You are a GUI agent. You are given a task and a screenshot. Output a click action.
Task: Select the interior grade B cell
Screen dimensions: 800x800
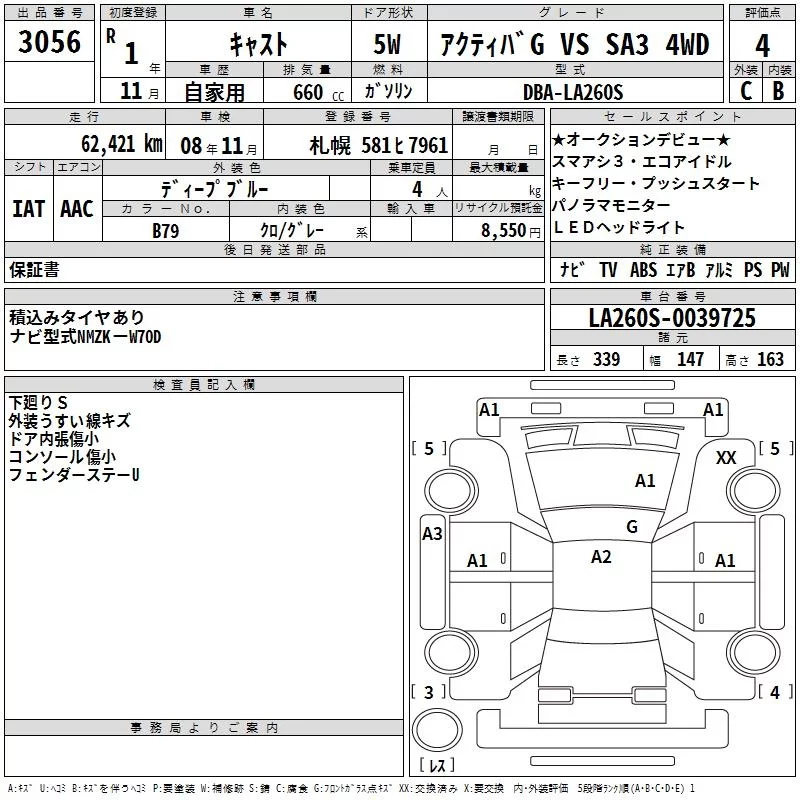(778, 90)
